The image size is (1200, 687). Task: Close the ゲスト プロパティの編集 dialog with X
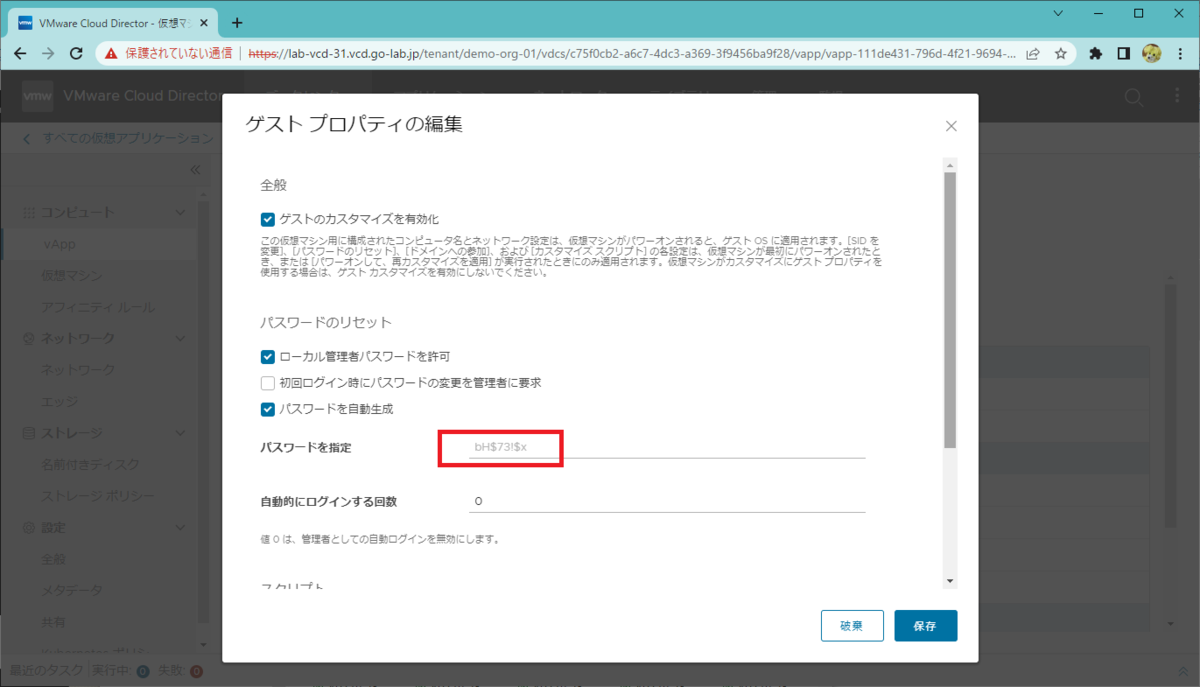(x=951, y=126)
